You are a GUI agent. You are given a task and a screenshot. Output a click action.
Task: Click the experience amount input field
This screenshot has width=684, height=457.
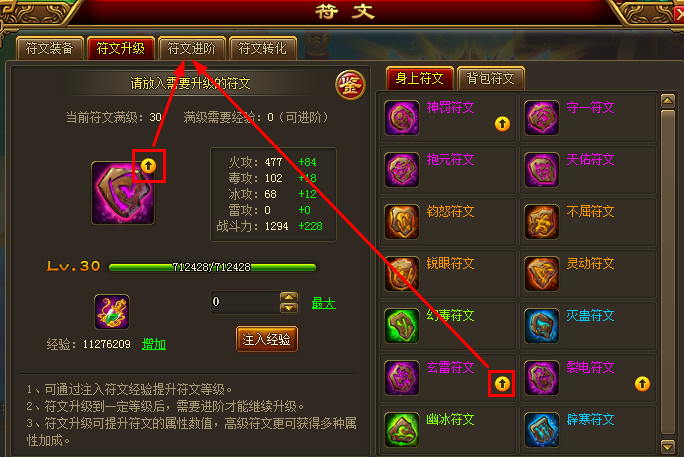[x=245, y=302]
